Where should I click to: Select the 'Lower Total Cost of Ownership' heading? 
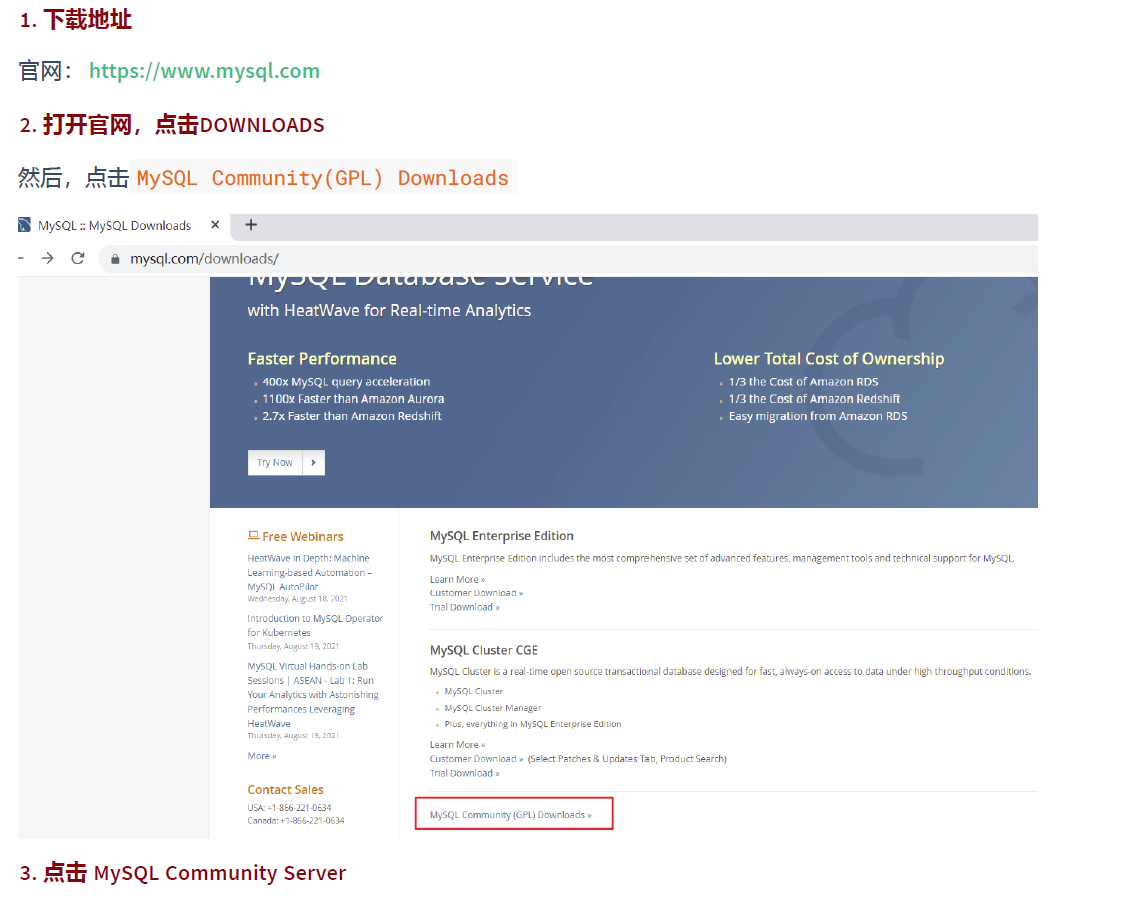[x=829, y=359]
